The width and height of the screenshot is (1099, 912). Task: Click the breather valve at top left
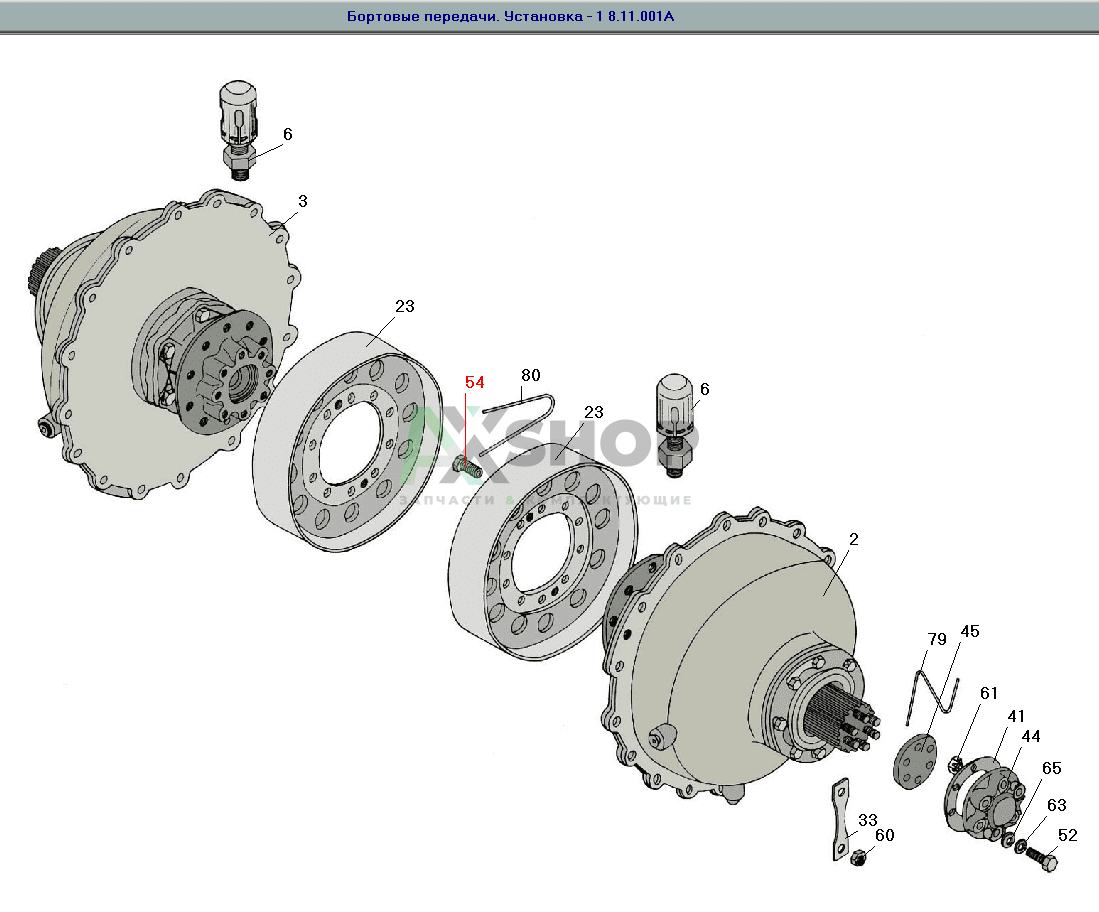240,130
